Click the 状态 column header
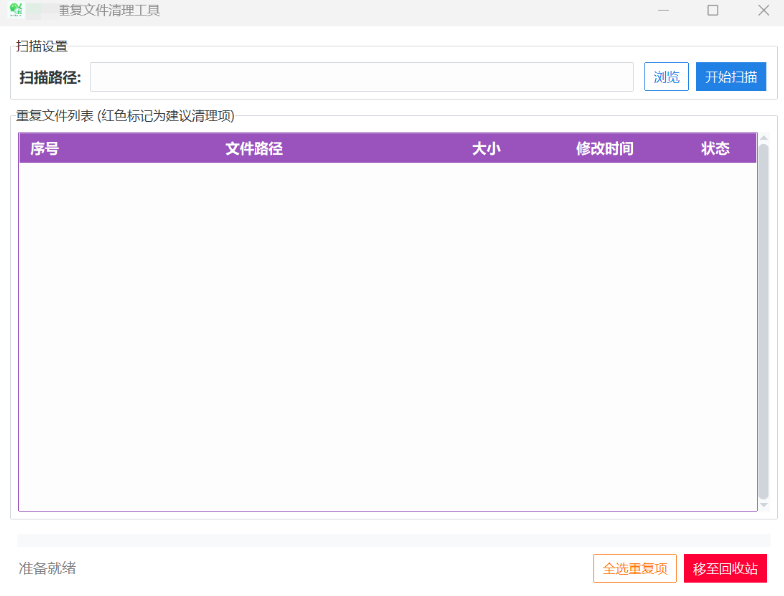This screenshot has height=596, width=784. 715,148
